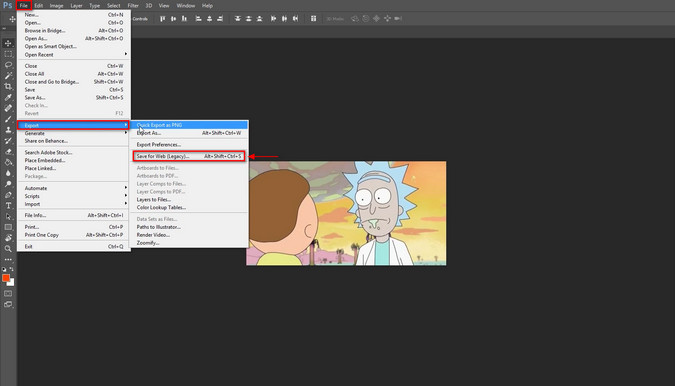Click the Rick and Morty canvas image
Screen dimensions: 675x386
pos(347,213)
